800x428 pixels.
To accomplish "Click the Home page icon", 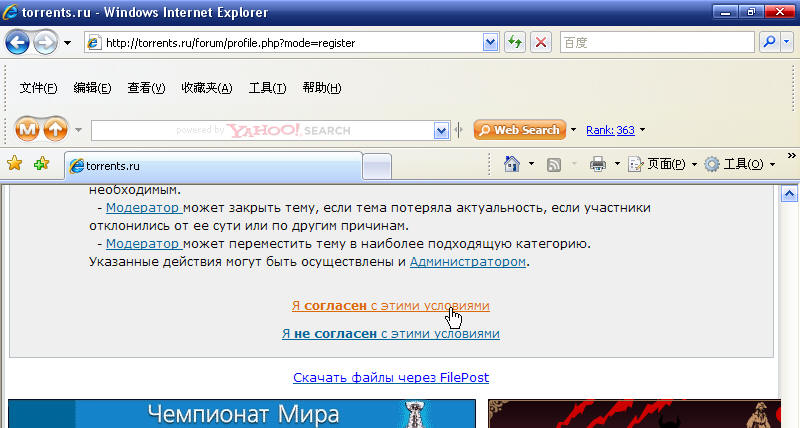I will tap(512, 164).
